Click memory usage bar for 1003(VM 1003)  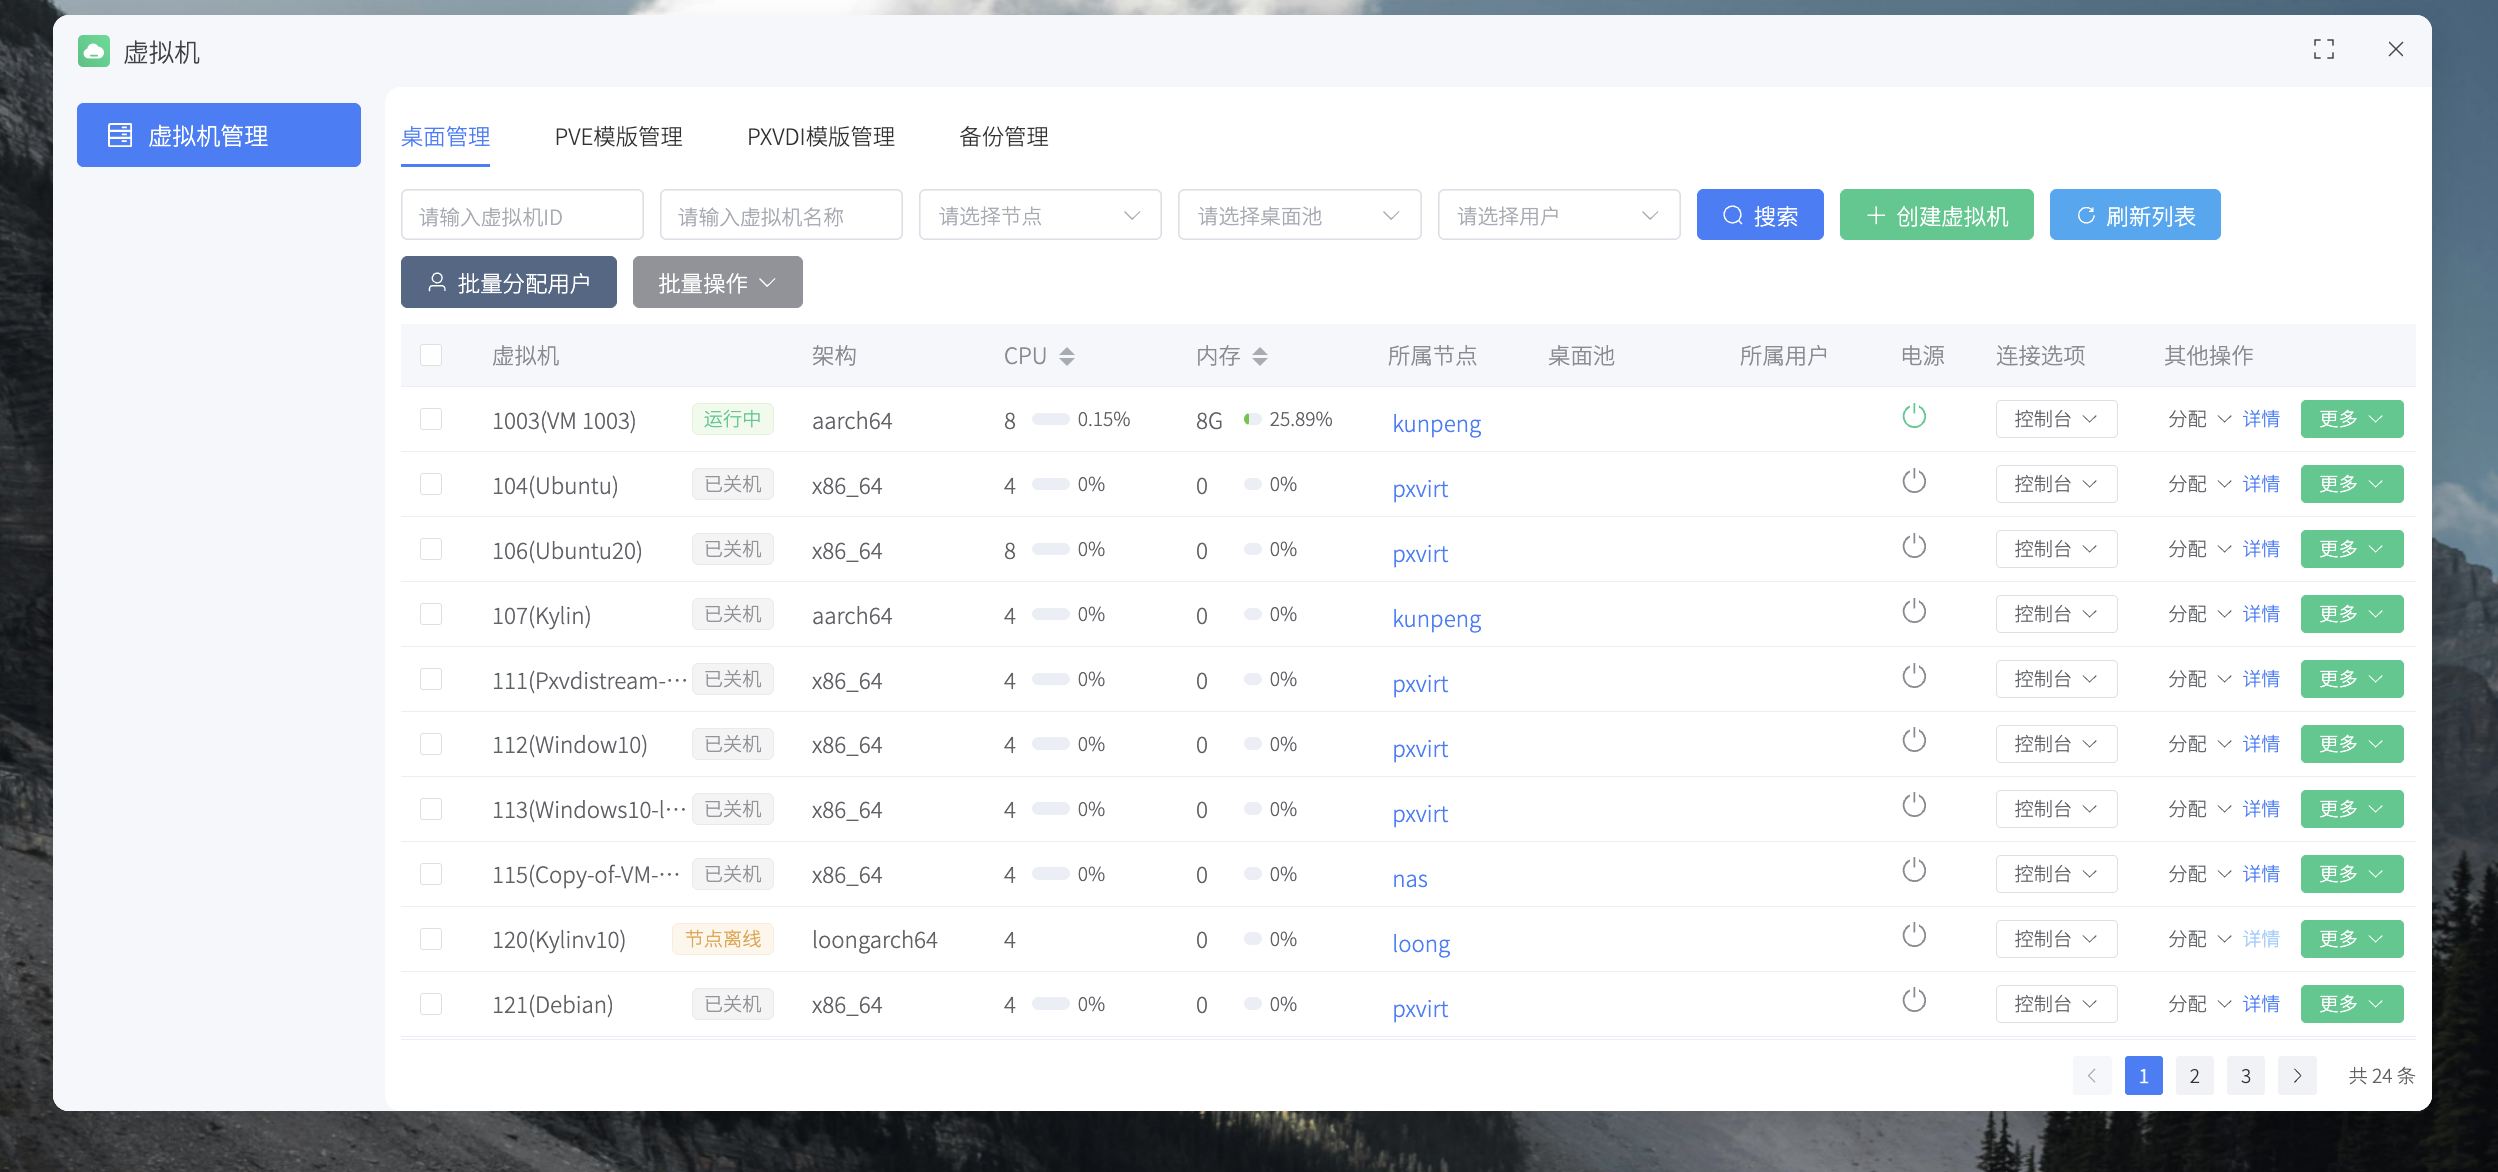coord(1253,419)
